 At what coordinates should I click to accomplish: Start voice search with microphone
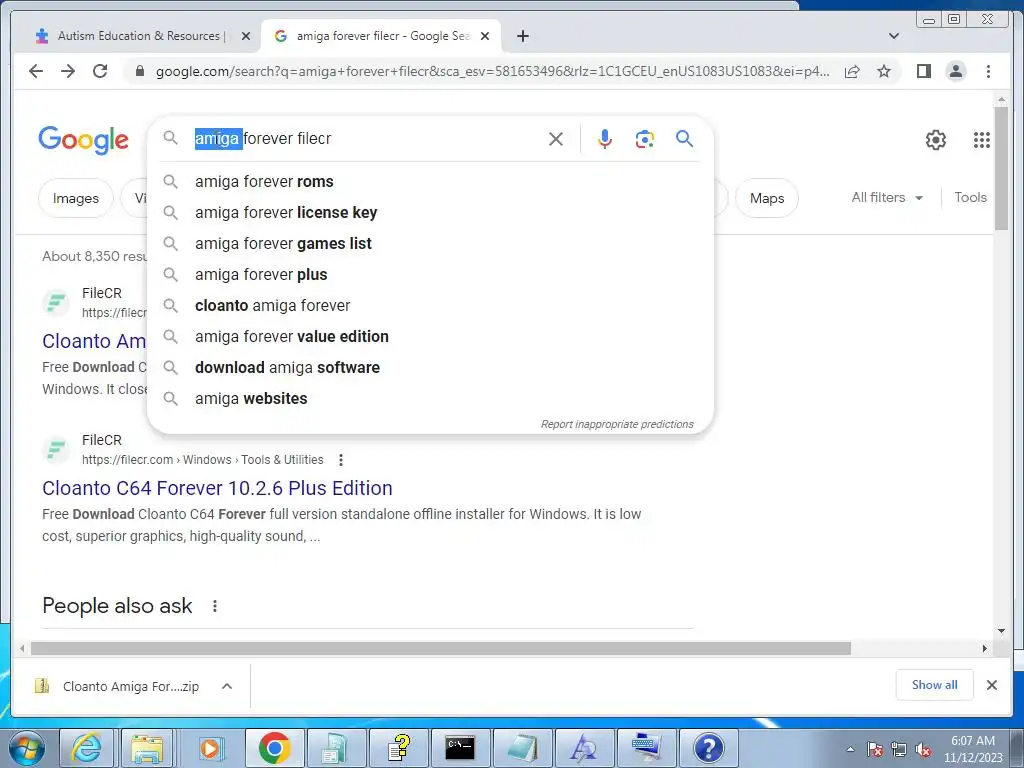coord(605,139)
